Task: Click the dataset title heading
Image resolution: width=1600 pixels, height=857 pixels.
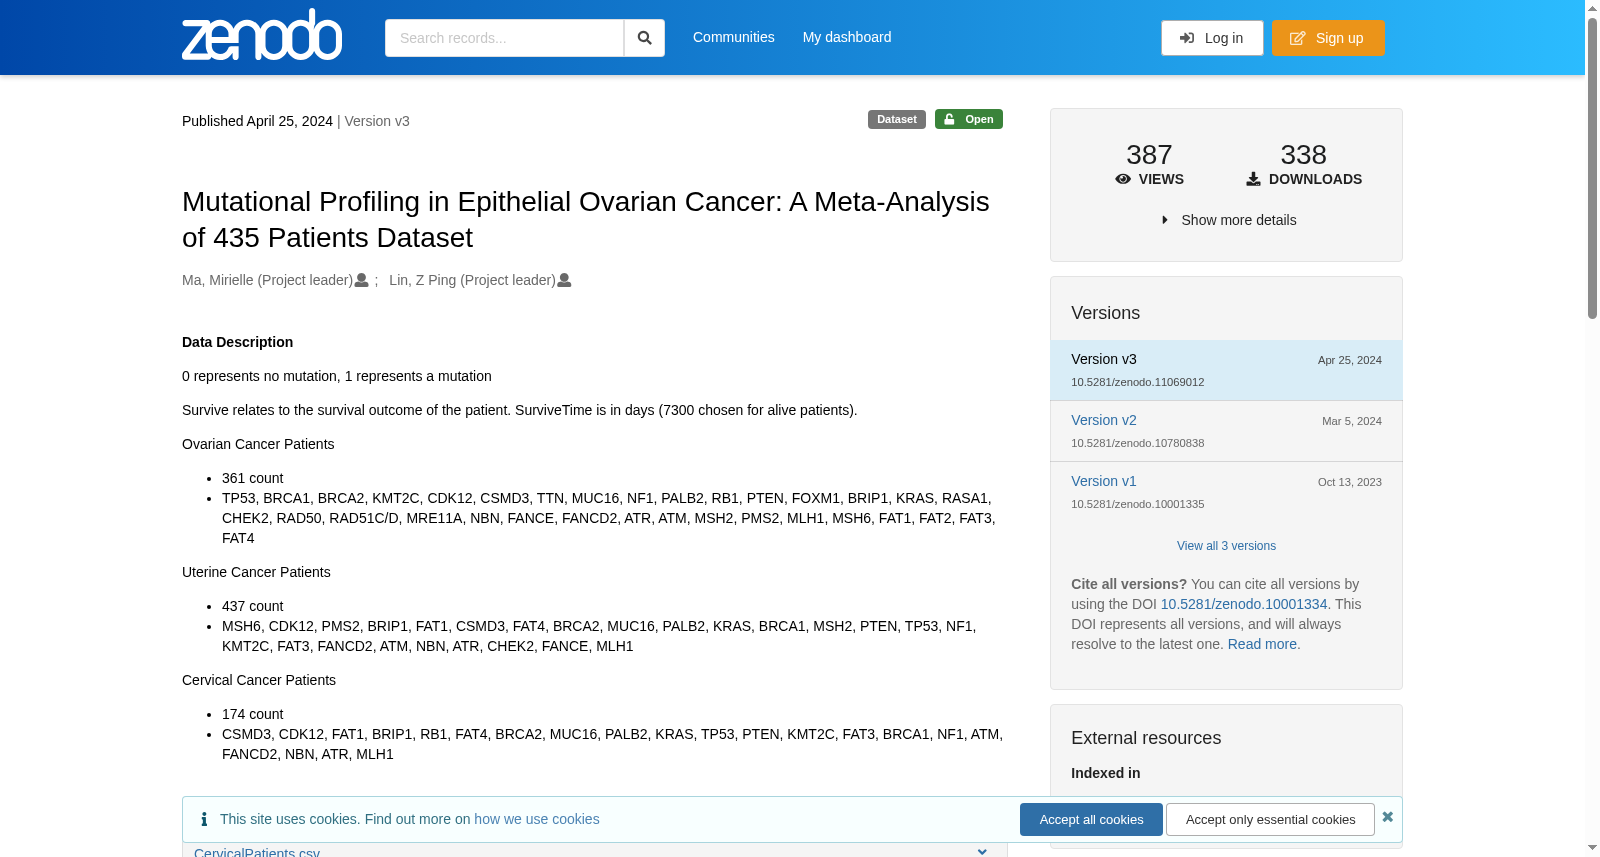Action: coord(586,219)
